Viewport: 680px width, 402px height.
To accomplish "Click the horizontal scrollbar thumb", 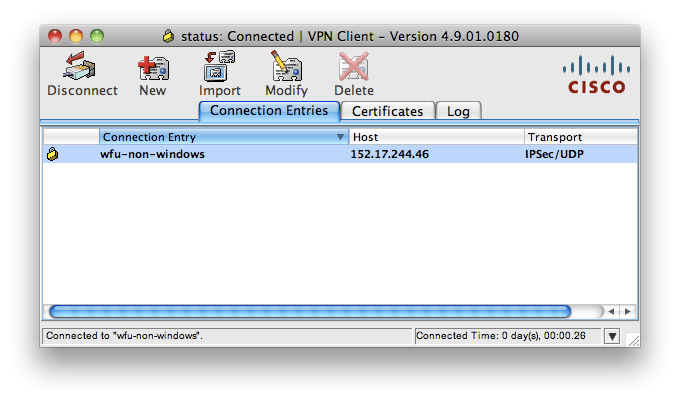I will (310, 311).
